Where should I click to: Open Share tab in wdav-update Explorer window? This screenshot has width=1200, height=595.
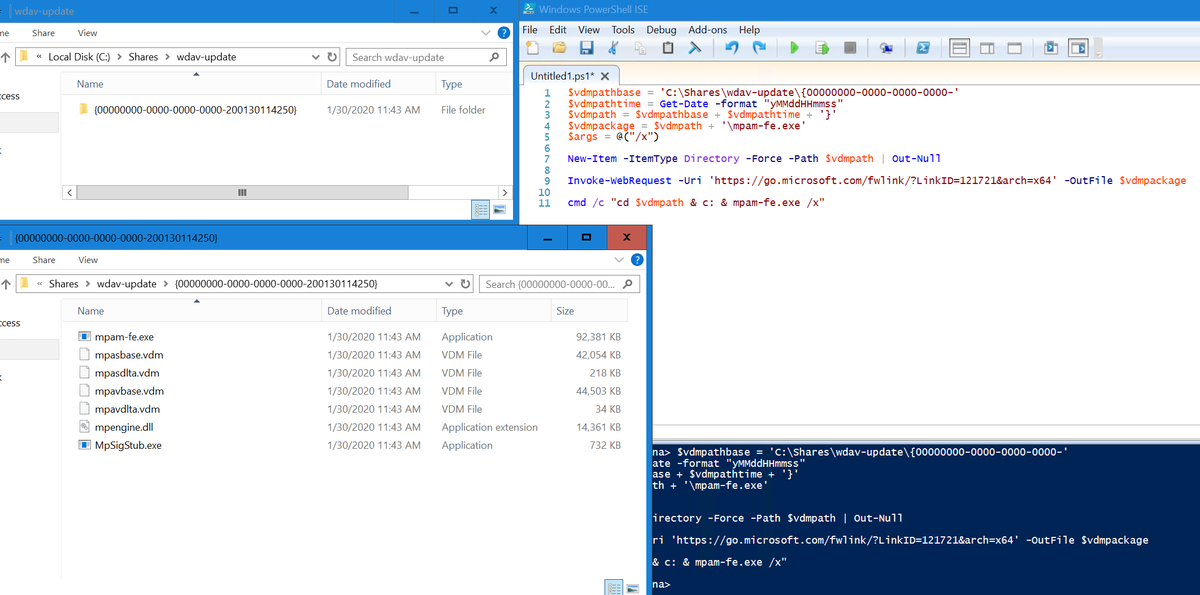pyautogui.click(x=43, y=33)
